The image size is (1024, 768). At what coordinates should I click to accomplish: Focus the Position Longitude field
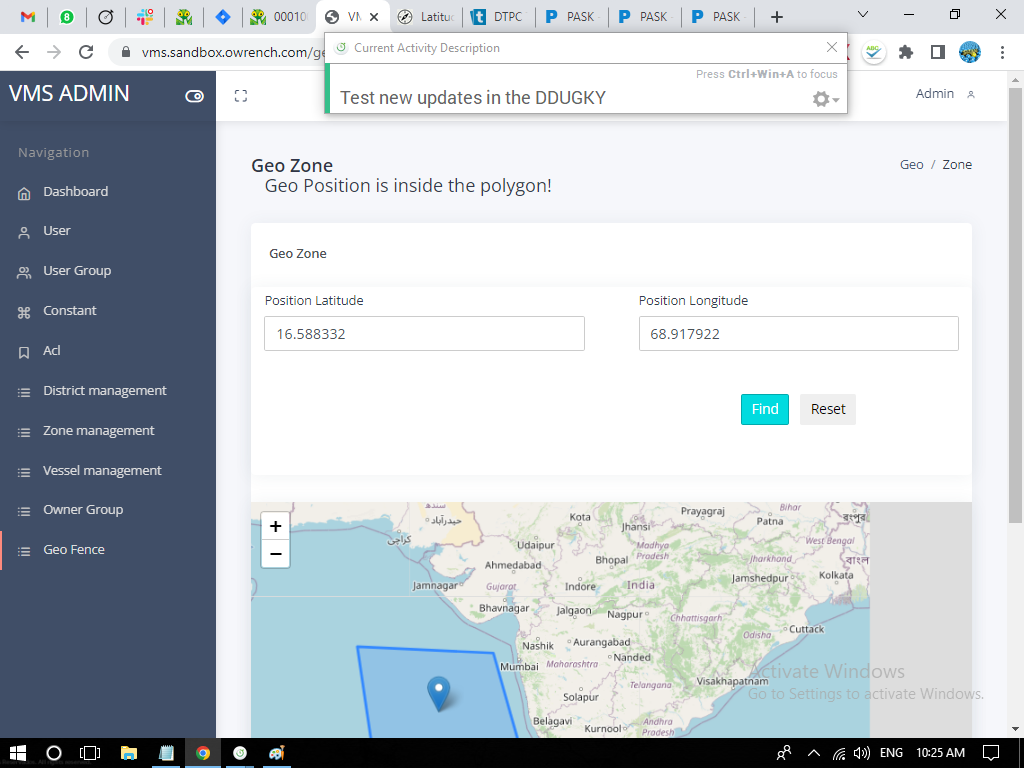pos(798,334)
